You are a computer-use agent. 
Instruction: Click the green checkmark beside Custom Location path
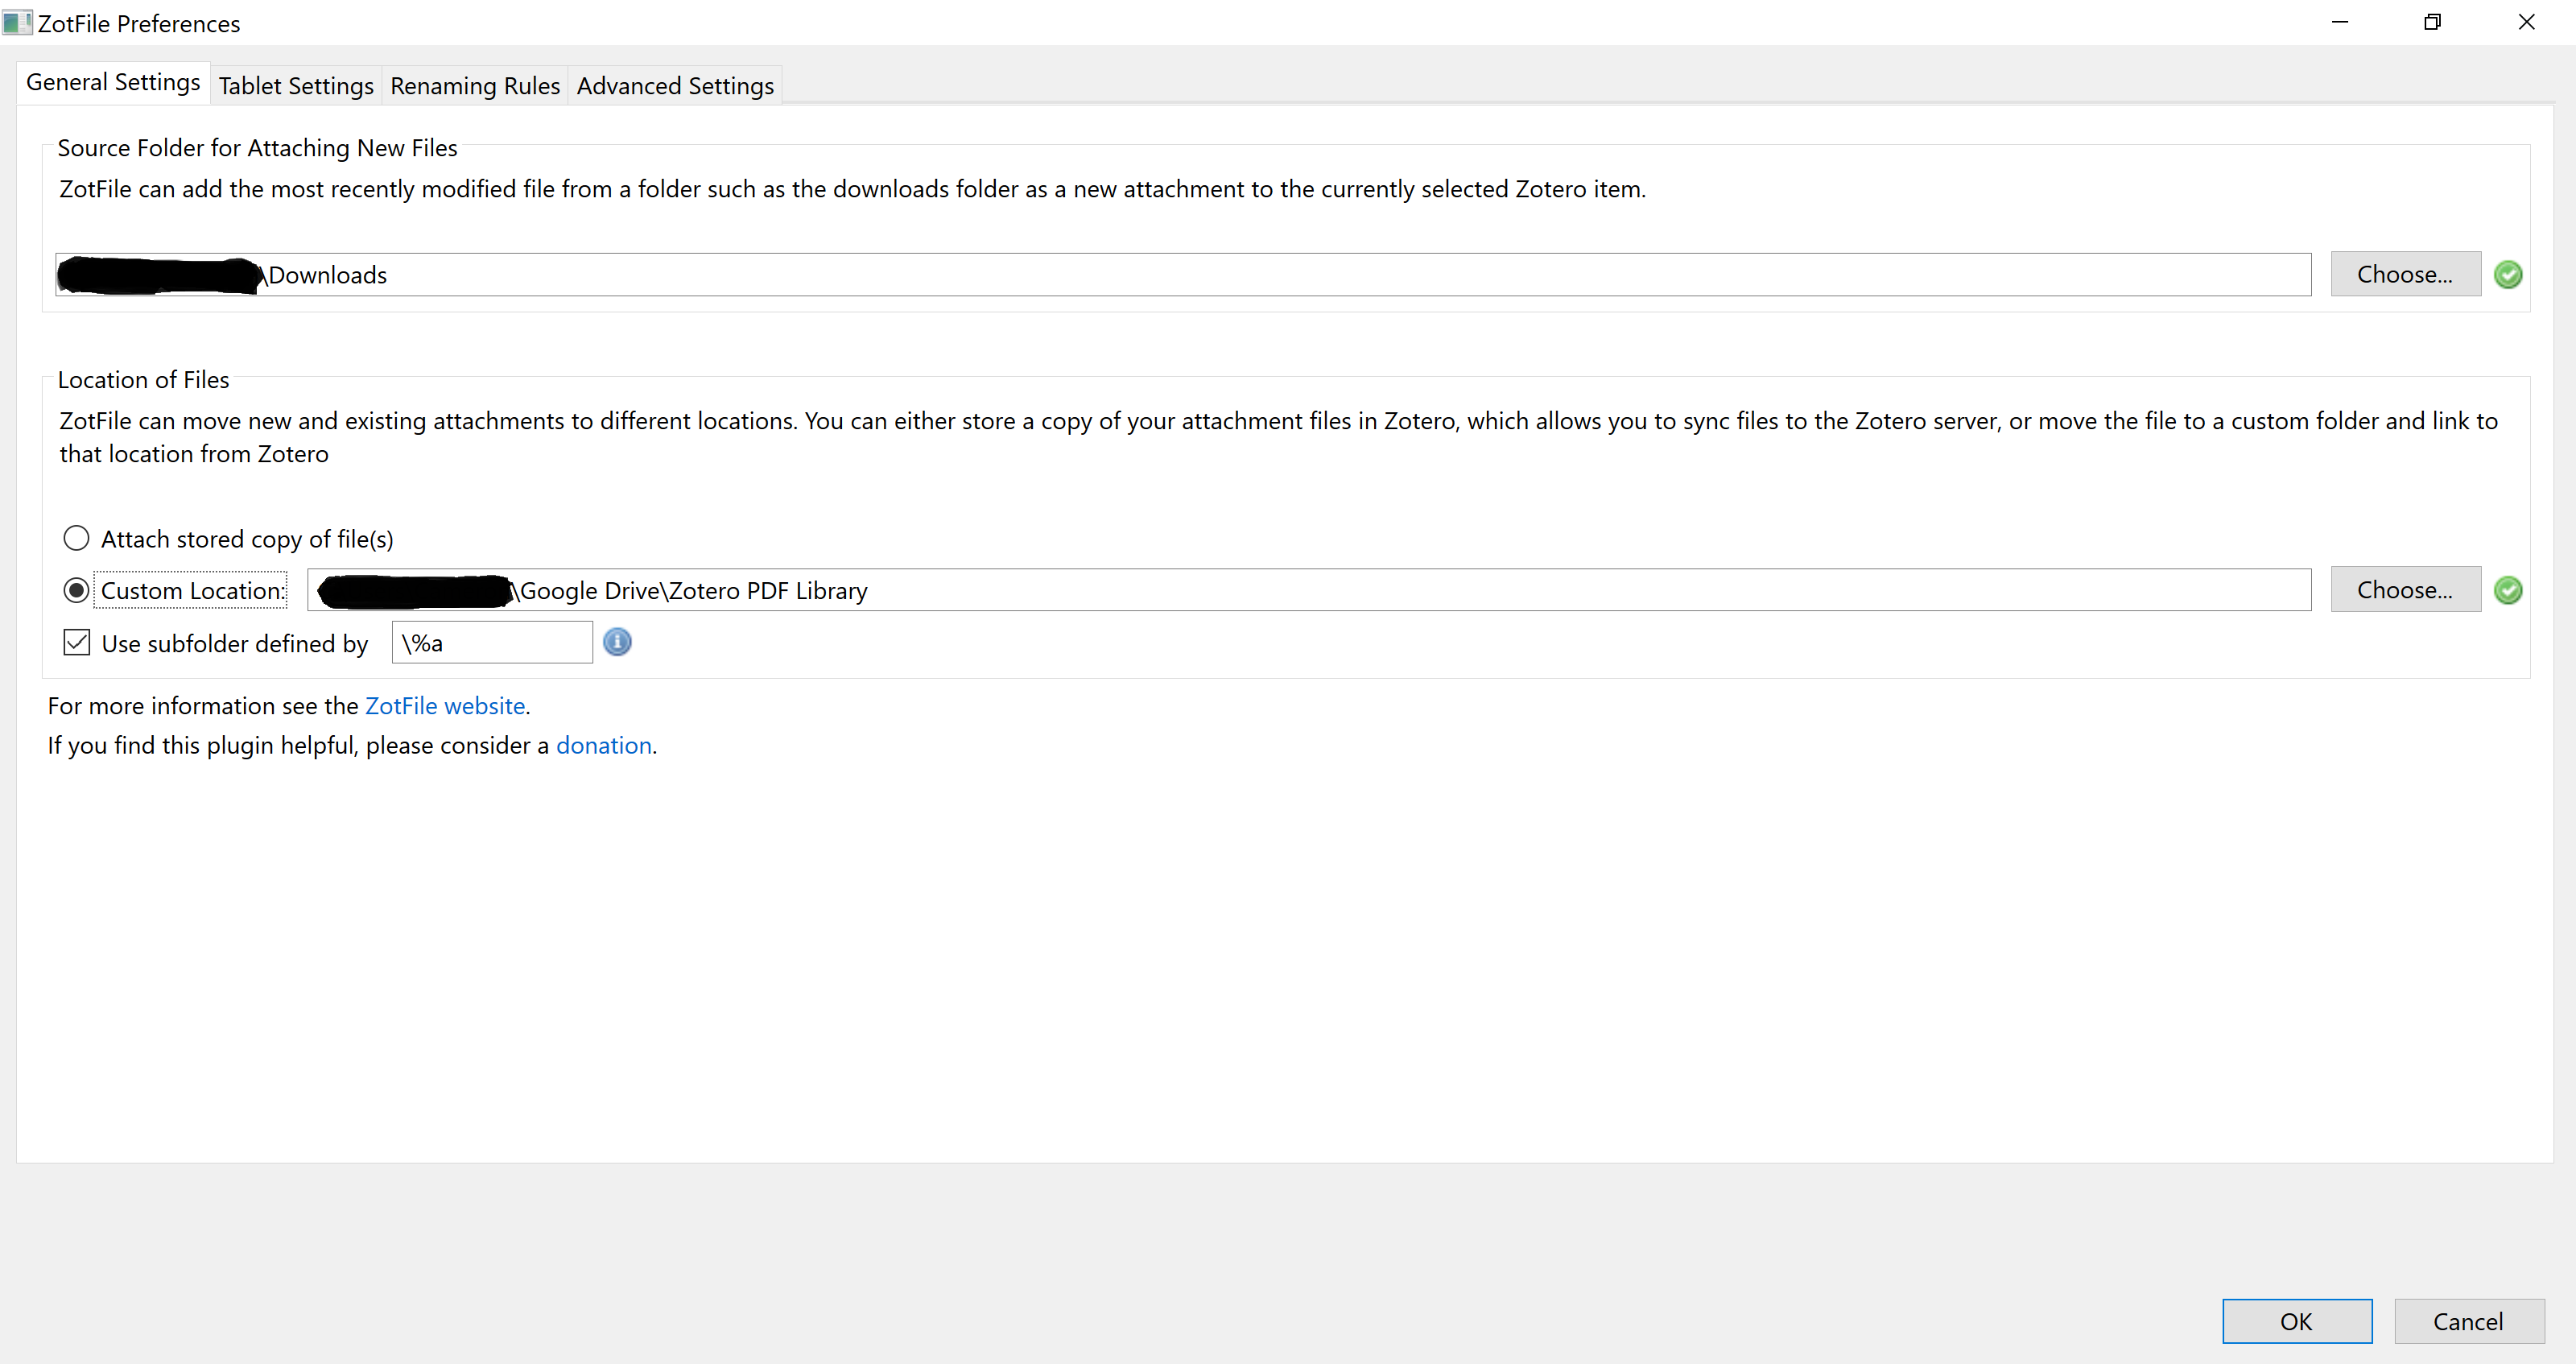click(2507, 590)
